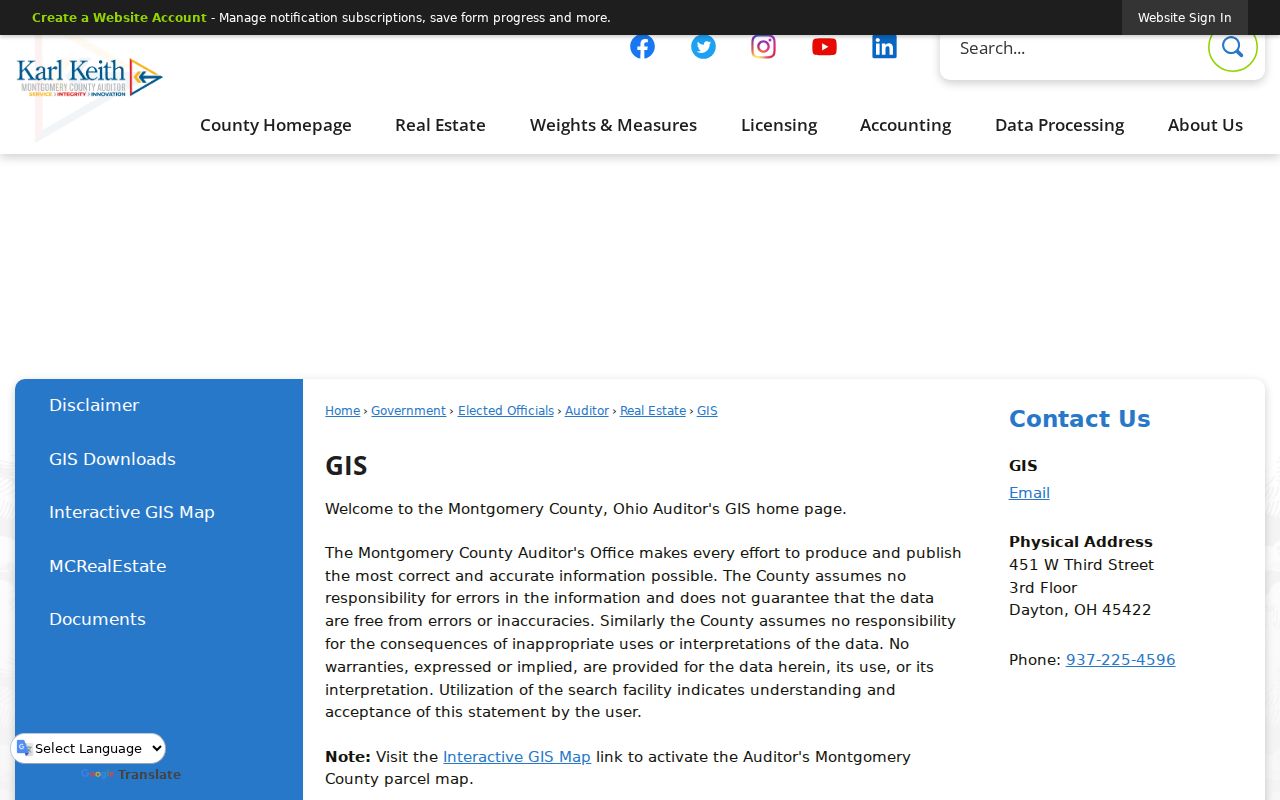This screenshot has width=1280, height=800.
Task: Open the YouTube social icon
Action: tap(824, 47)
